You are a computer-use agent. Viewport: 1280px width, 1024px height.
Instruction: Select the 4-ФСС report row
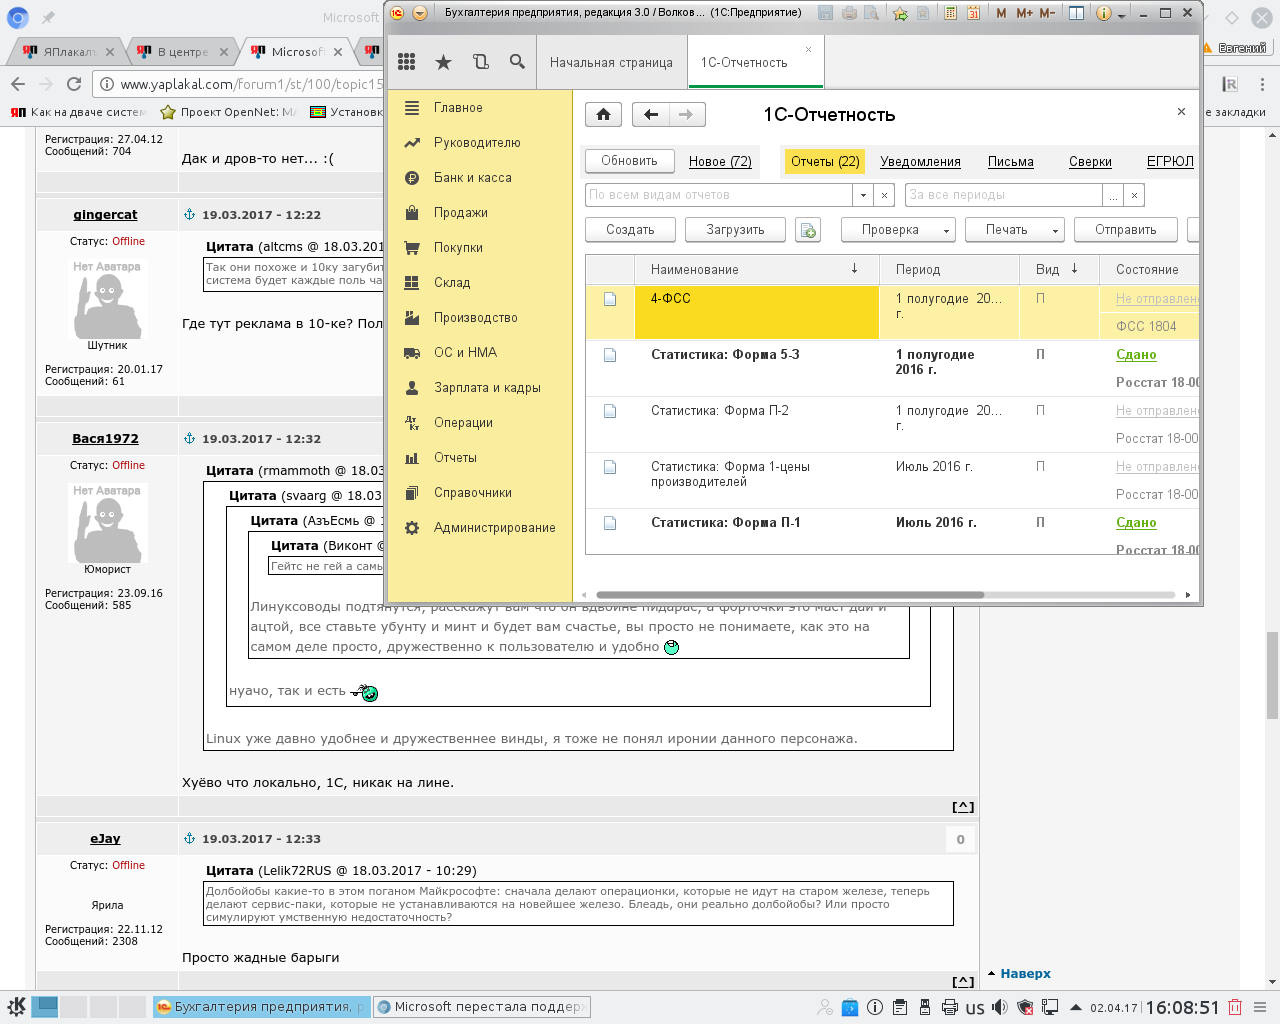click(892, 312)
